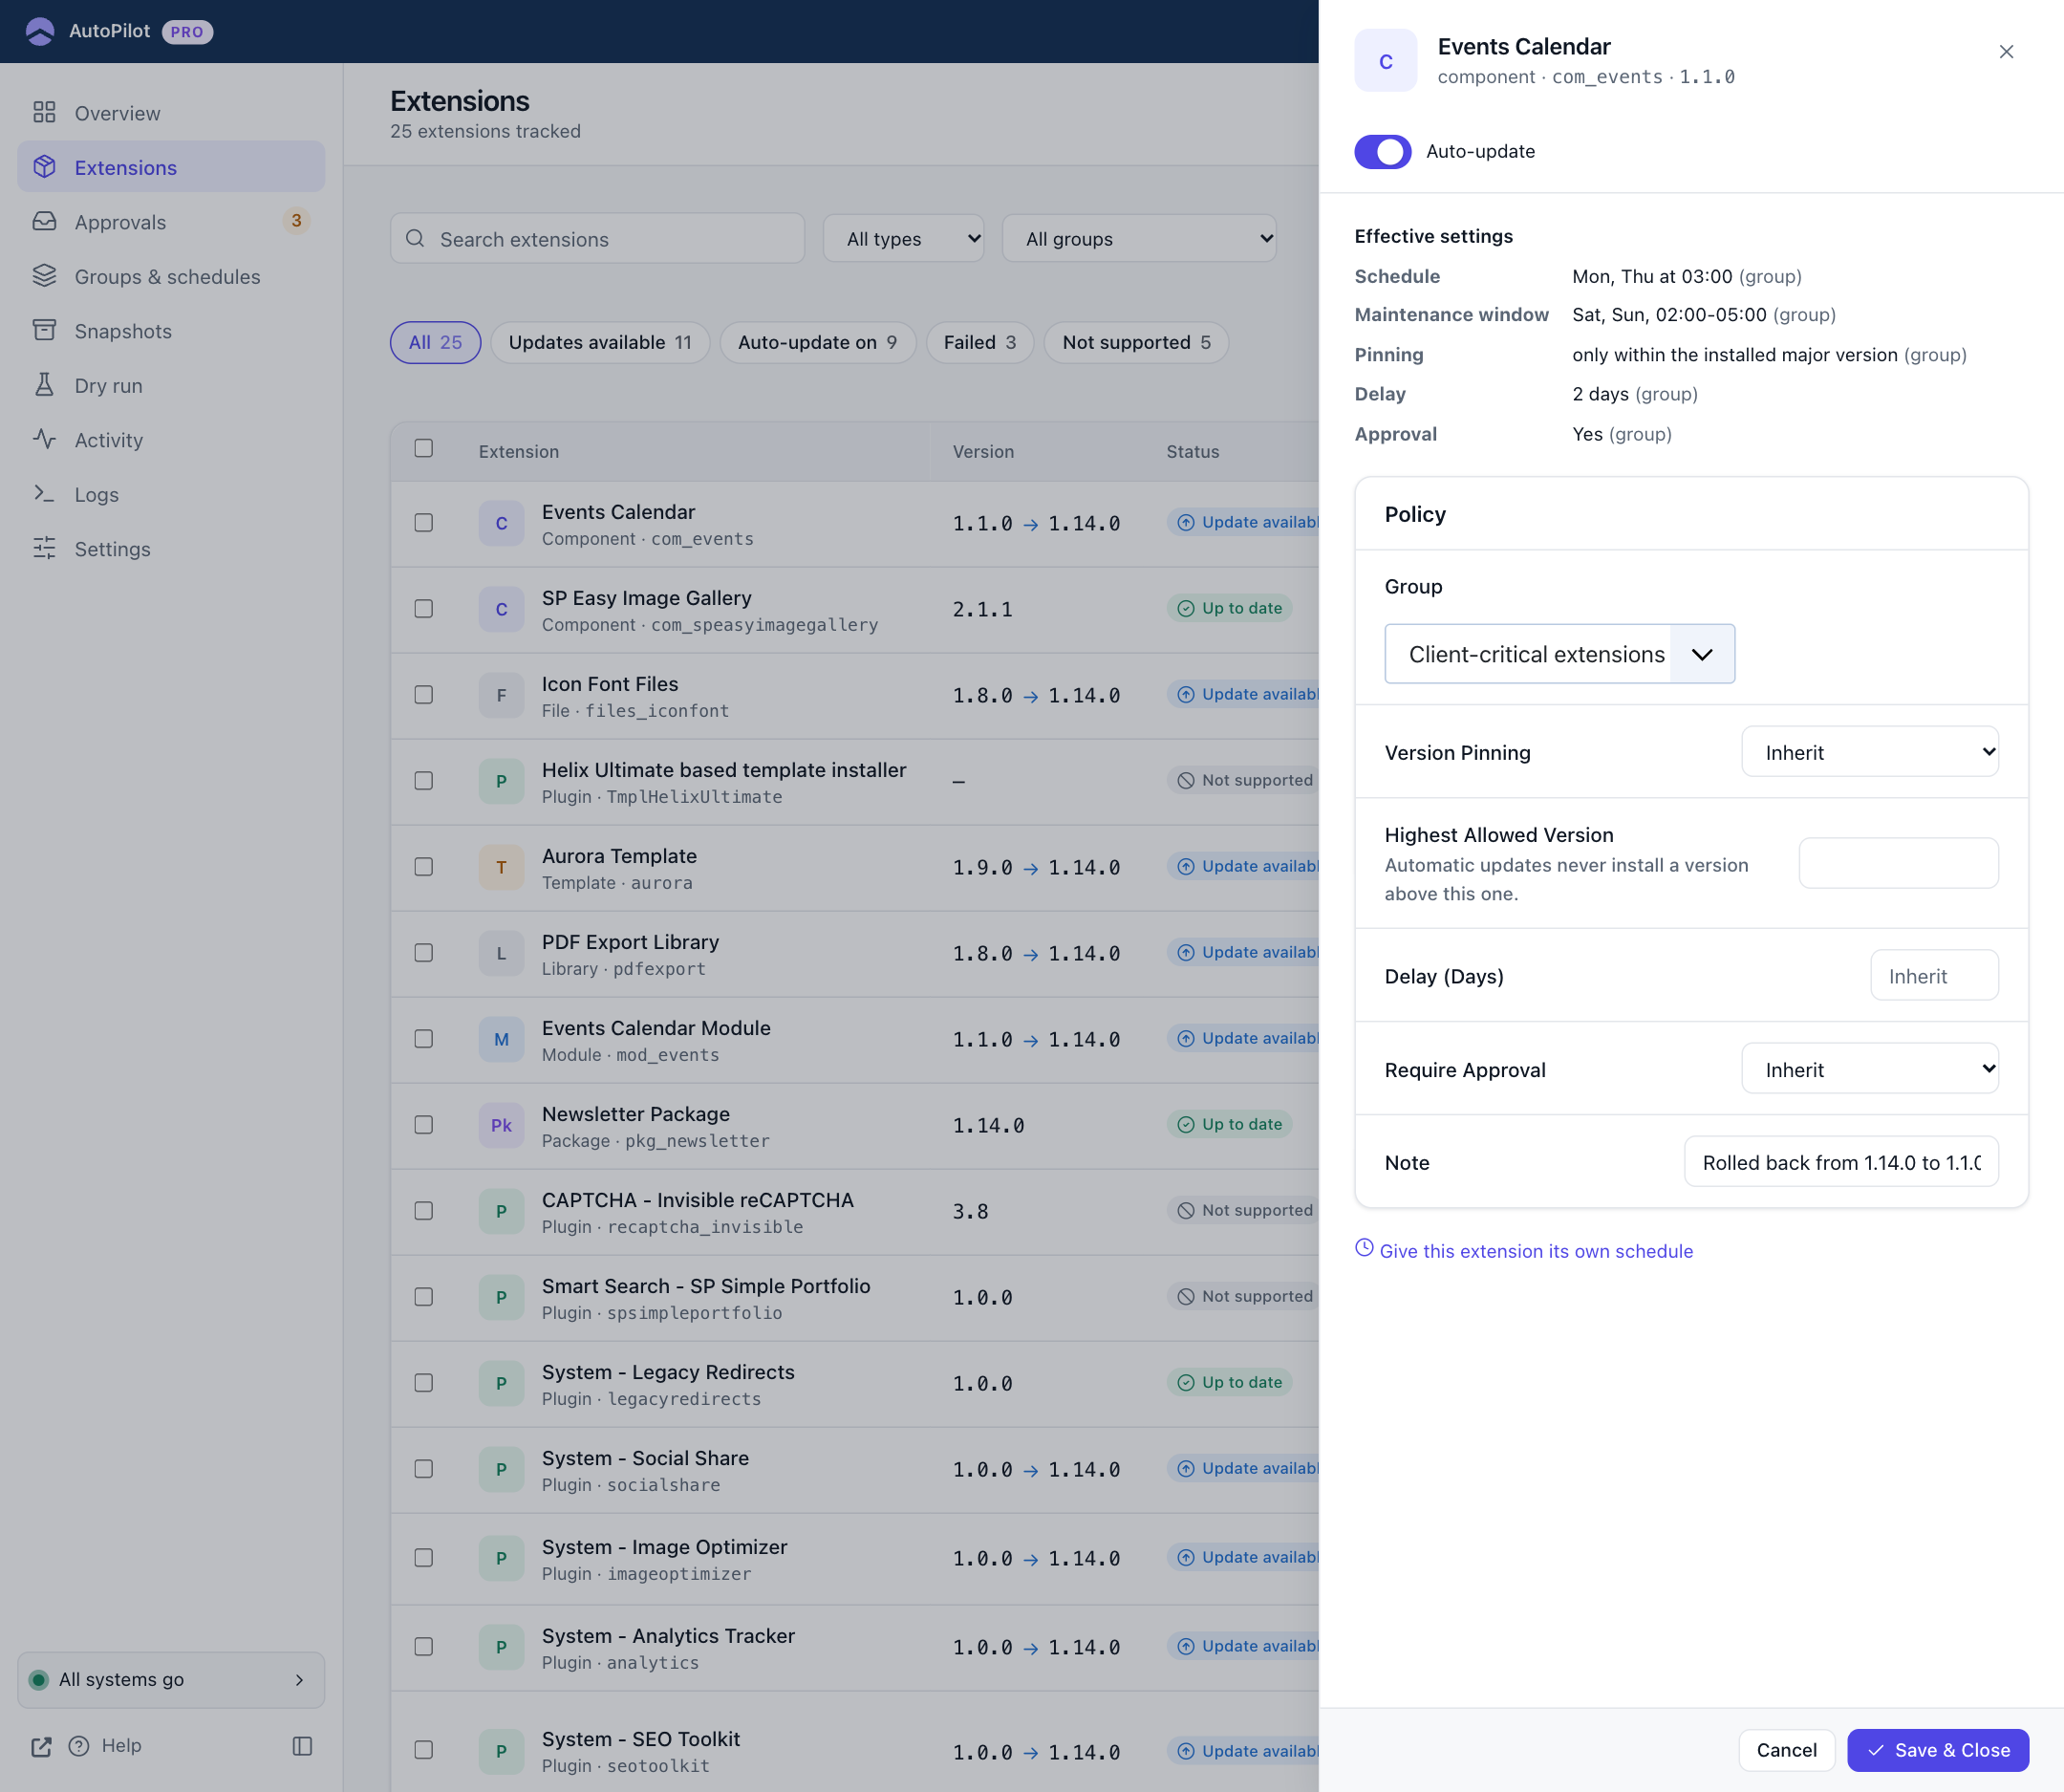The height and width of the screenshot is (1792, 2064).
Task: Select the Auto-update on filter tab
Action: click(818, 342)
